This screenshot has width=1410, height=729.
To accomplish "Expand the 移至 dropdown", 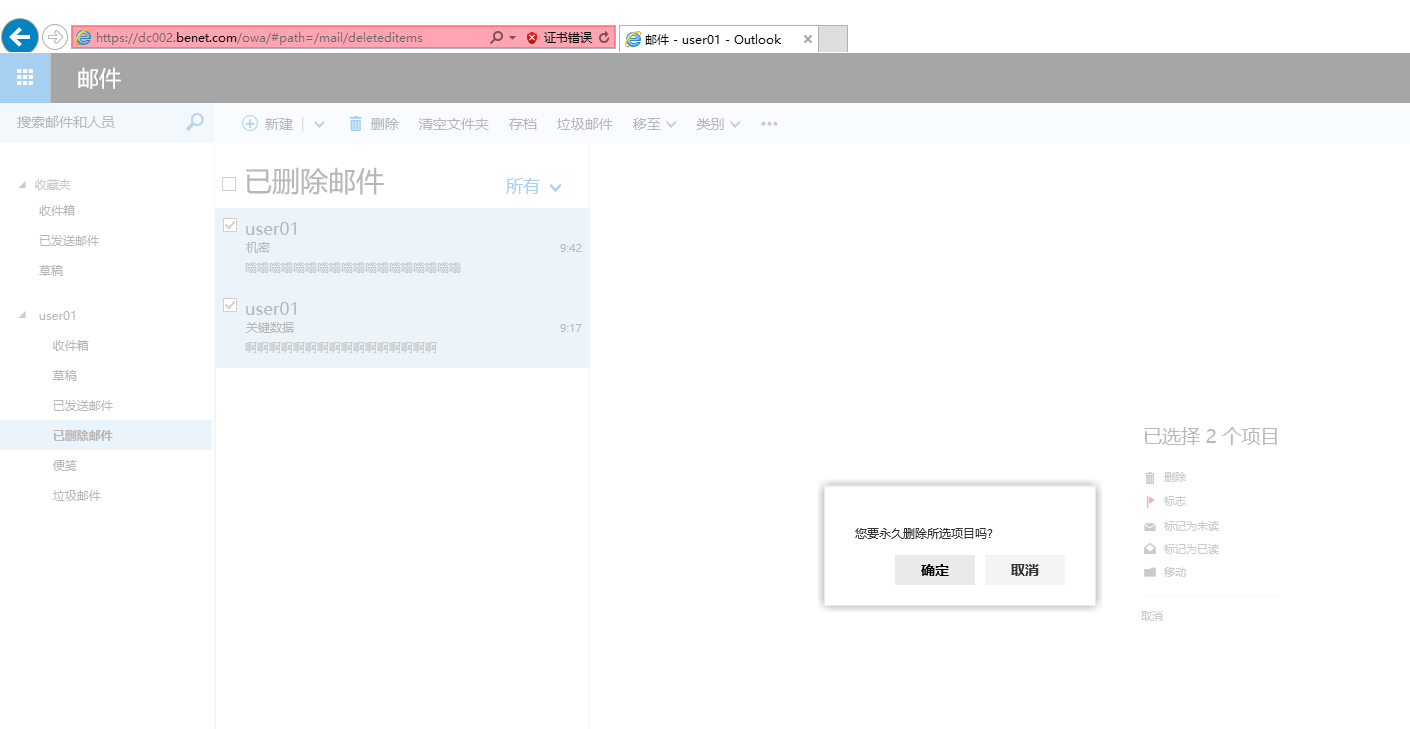I will [654, 124].
